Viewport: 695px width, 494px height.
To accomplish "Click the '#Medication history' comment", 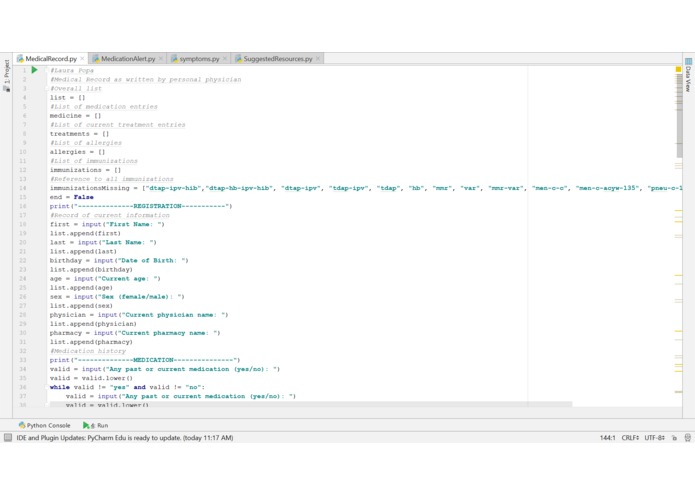I will [88, 351].
